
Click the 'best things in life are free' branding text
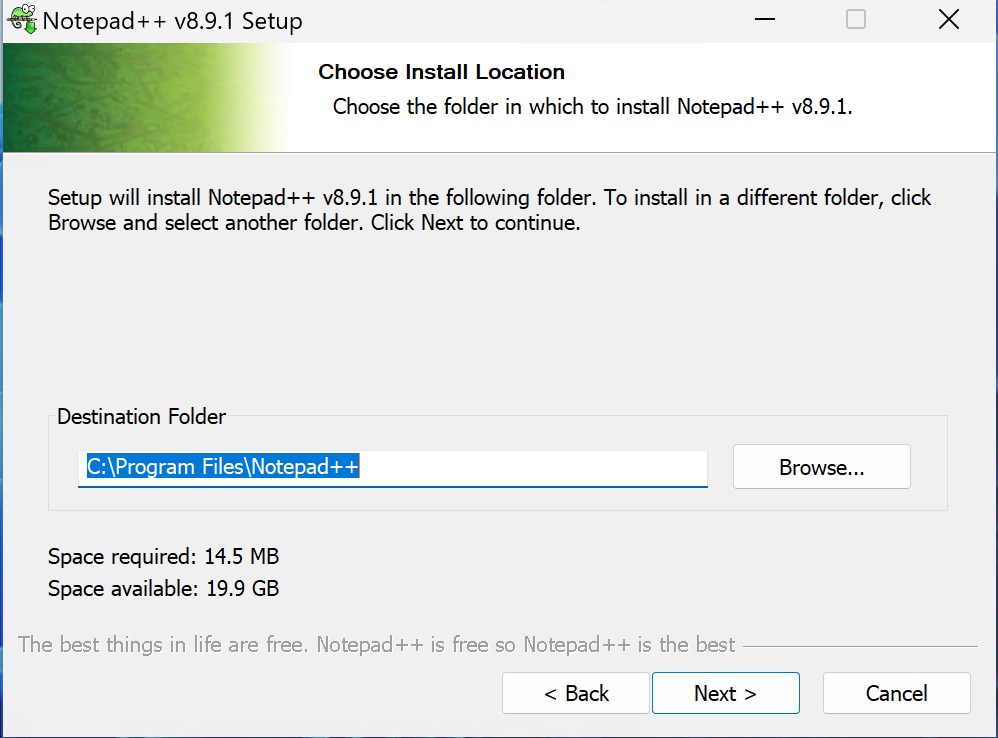tap(376, 644)
